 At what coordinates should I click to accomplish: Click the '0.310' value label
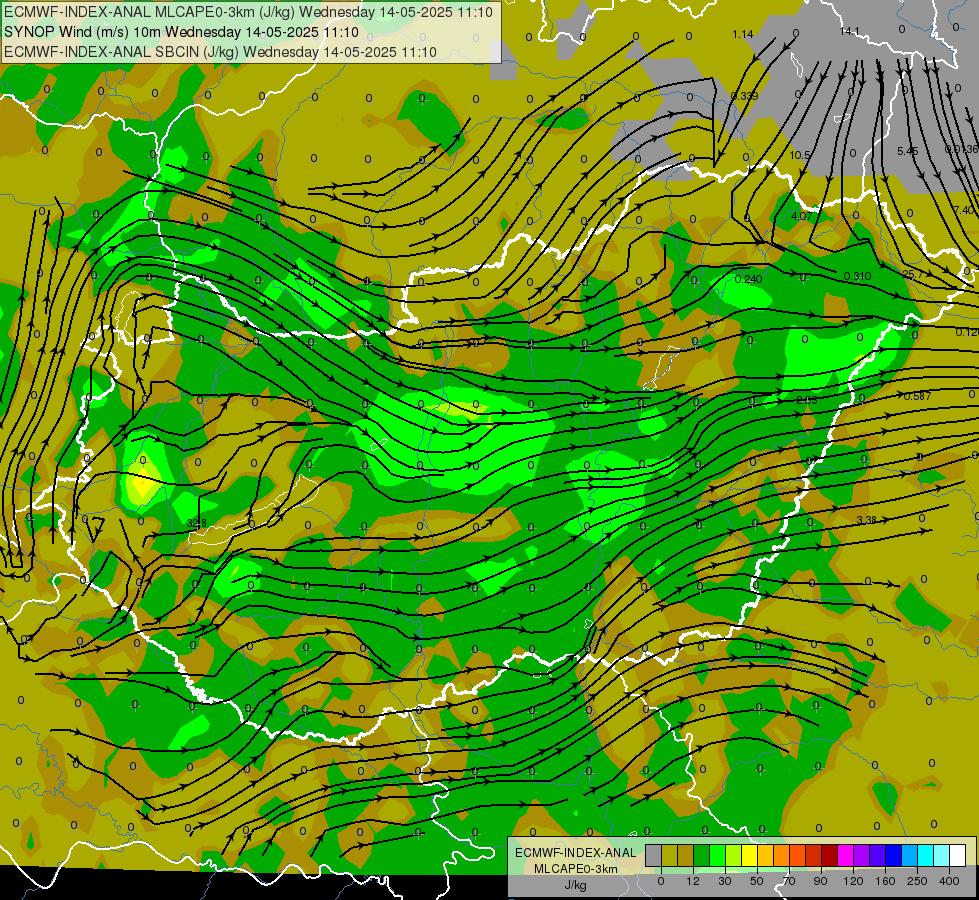857,276
